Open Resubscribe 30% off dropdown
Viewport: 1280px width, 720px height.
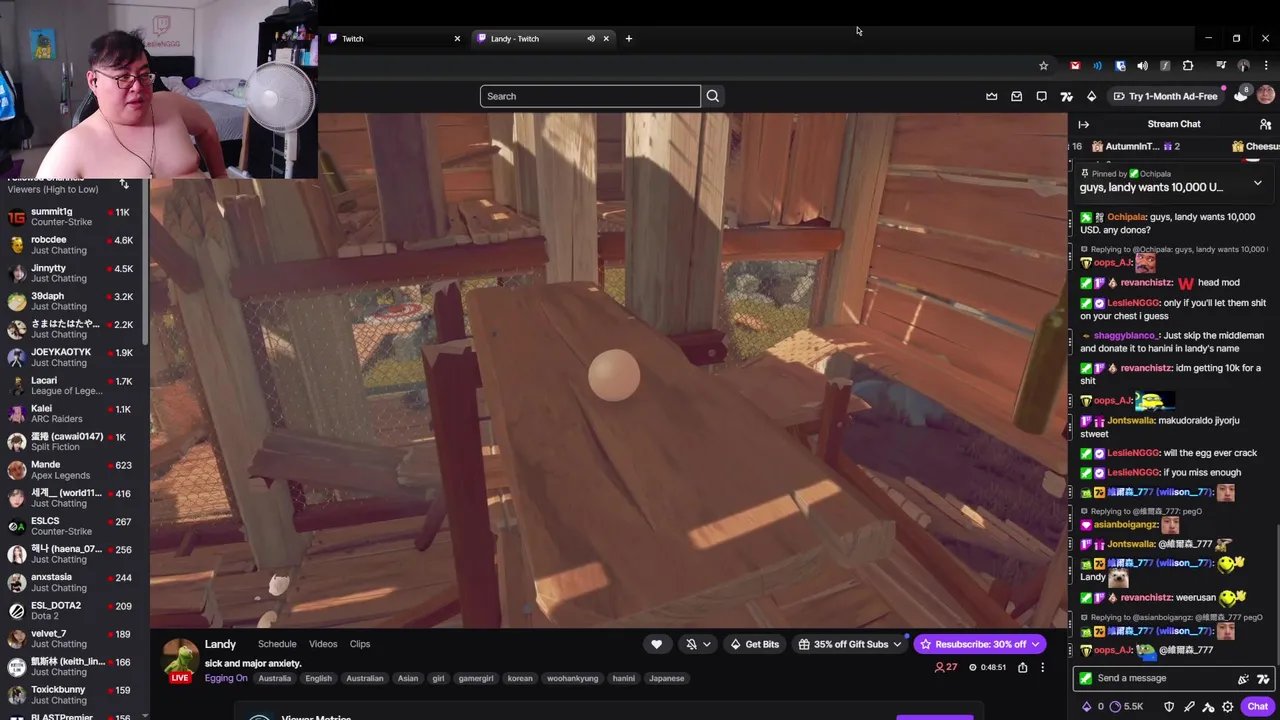(980, 644)
